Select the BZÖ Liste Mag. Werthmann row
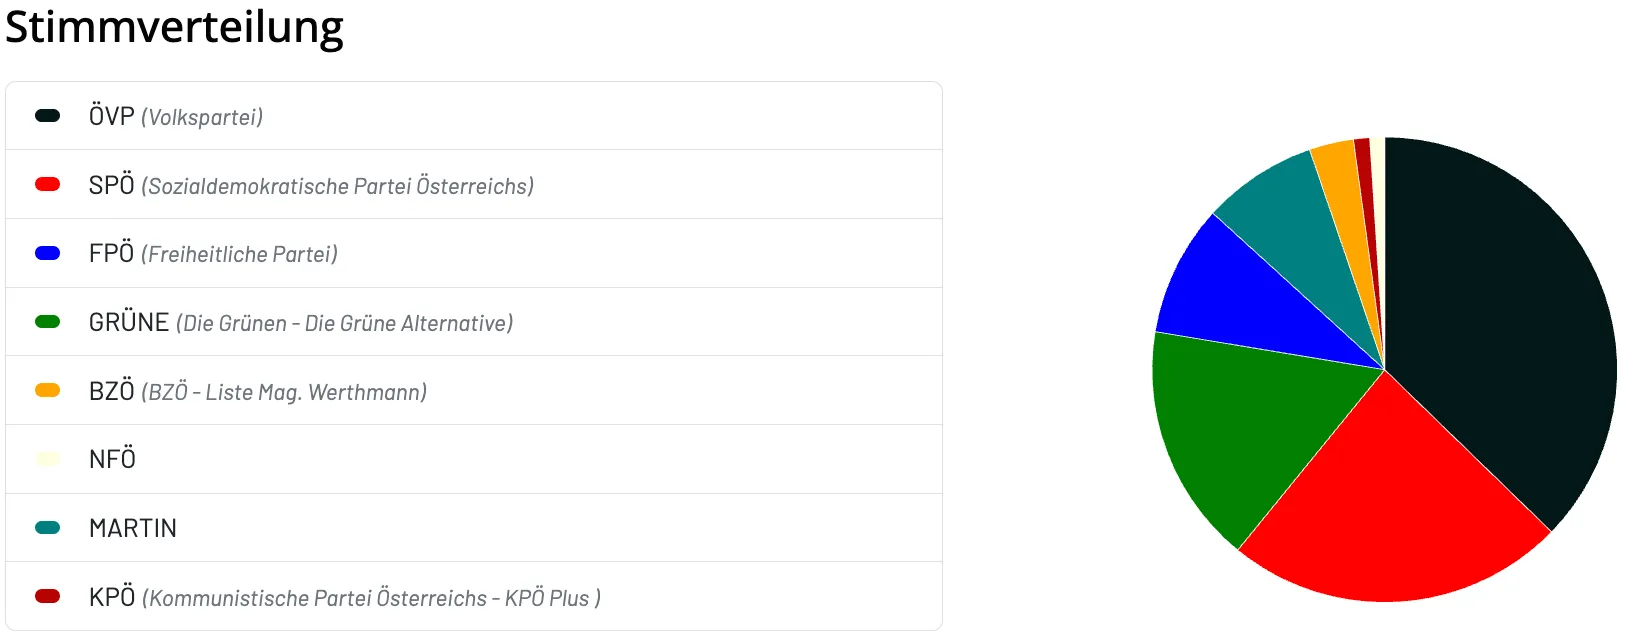This screenshot has width=1626, height=632. pos(474,391)
